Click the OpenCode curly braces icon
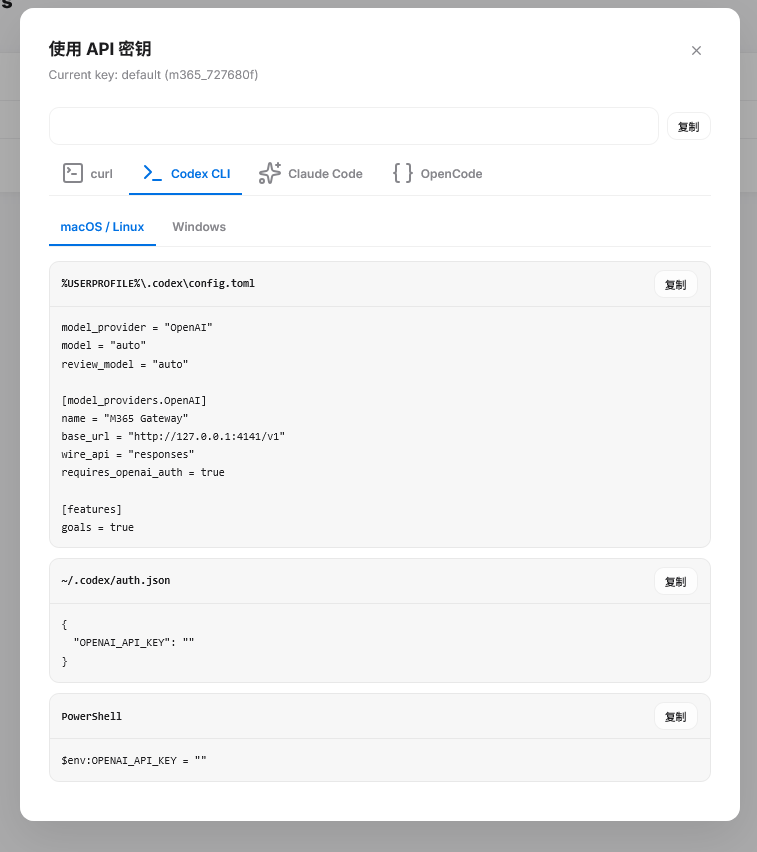Viewport: 757px width, 852px height. [x=403, y=173]
